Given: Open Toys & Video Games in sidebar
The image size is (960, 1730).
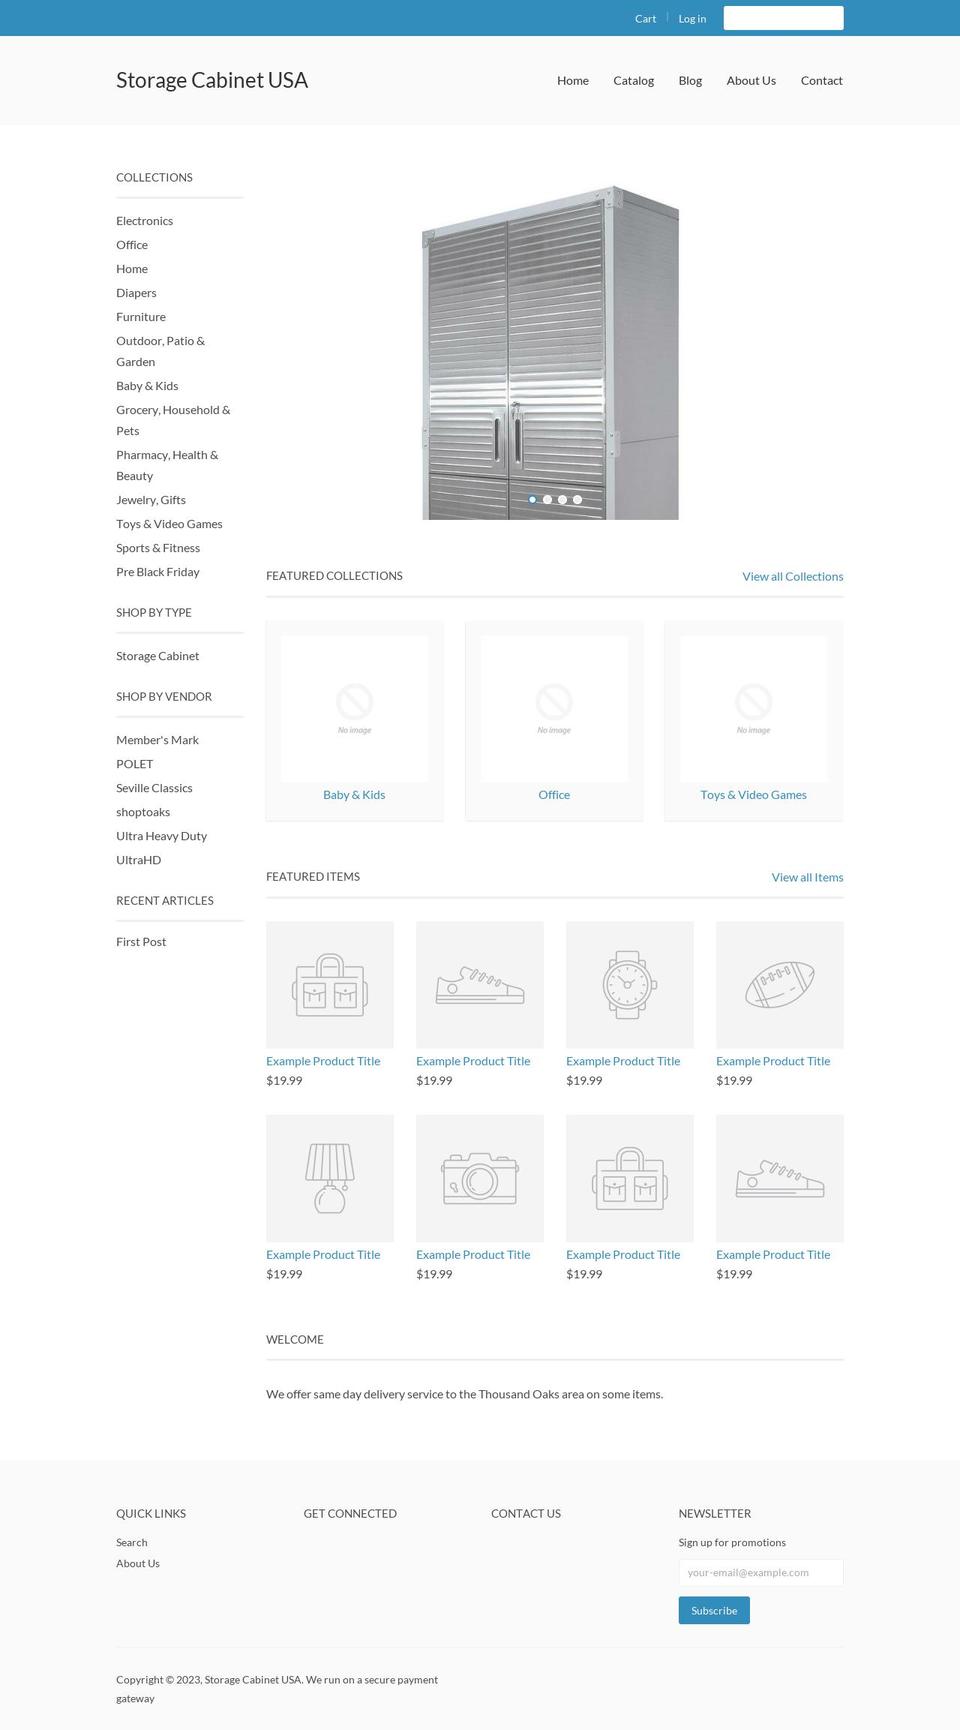Looking at the screenshot, I should click(169, 524).
